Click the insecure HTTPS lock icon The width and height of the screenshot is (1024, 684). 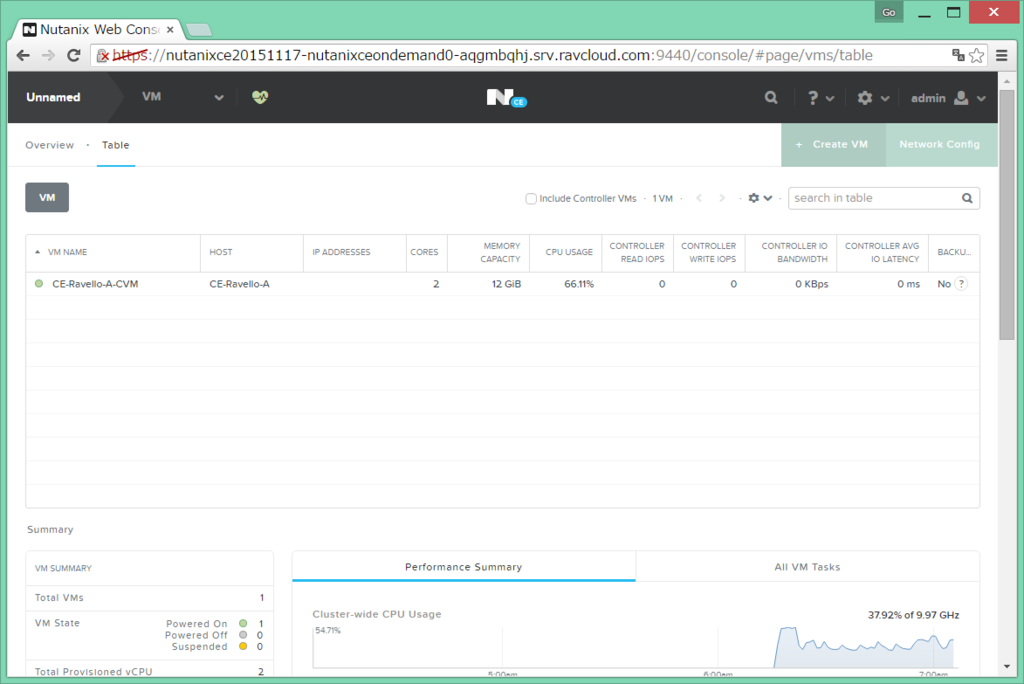[103, 56]
